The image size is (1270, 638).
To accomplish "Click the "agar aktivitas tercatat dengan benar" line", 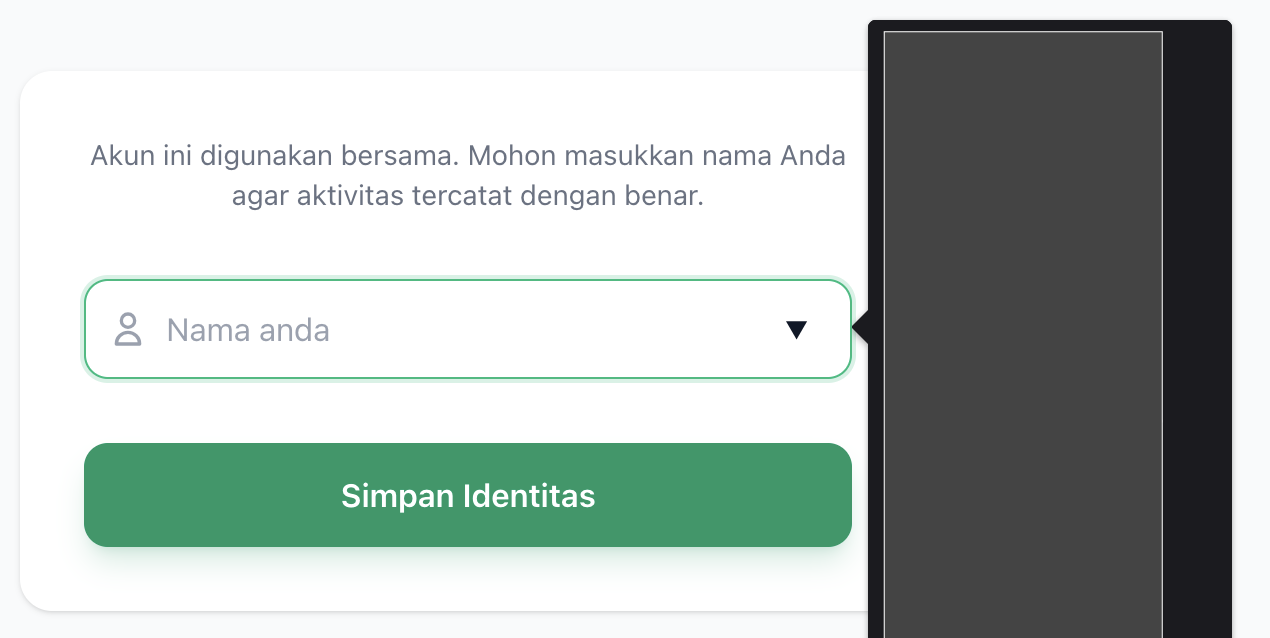I will coord(468,195).
